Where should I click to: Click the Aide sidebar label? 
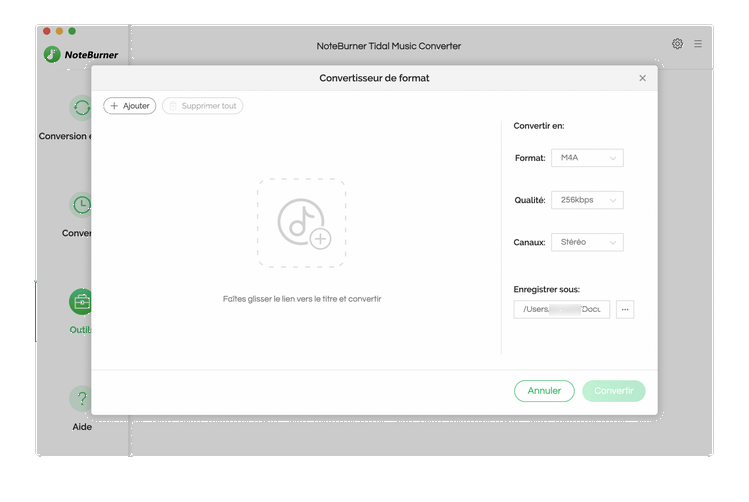click(x=82, y=427)
